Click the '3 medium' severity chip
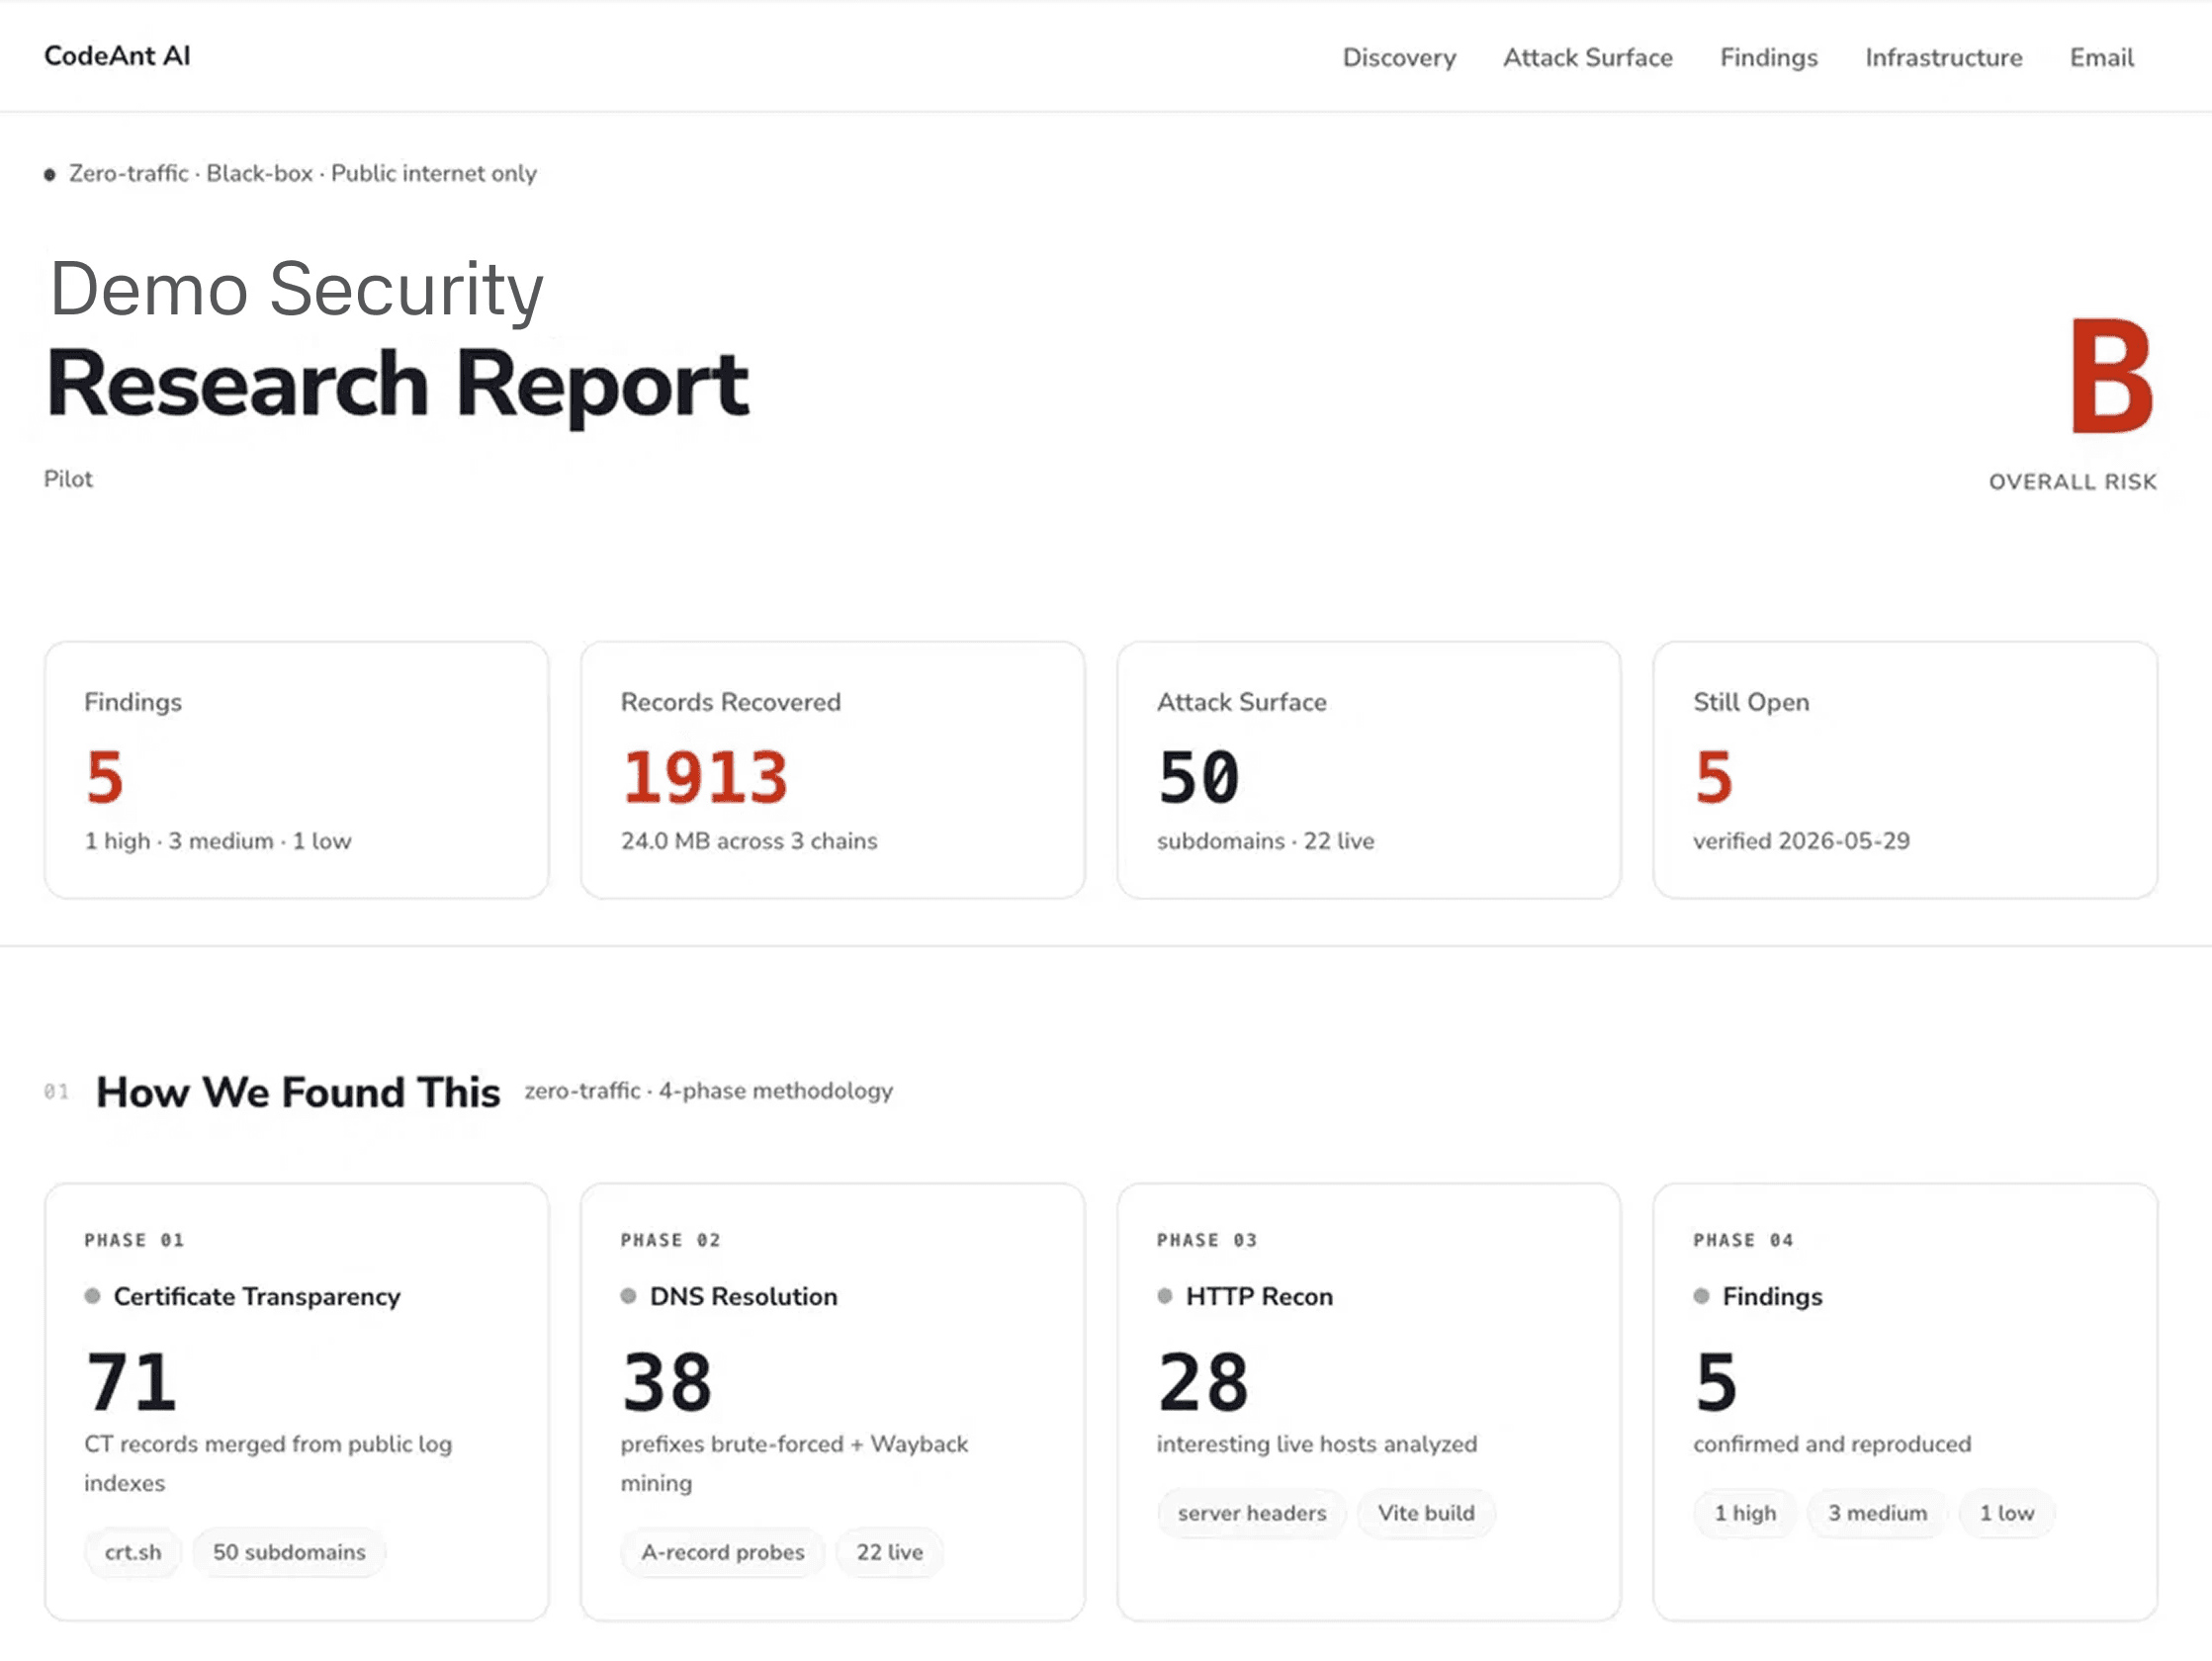This screenshot has width=2212, height=1661. [x=1878, y=1513]
